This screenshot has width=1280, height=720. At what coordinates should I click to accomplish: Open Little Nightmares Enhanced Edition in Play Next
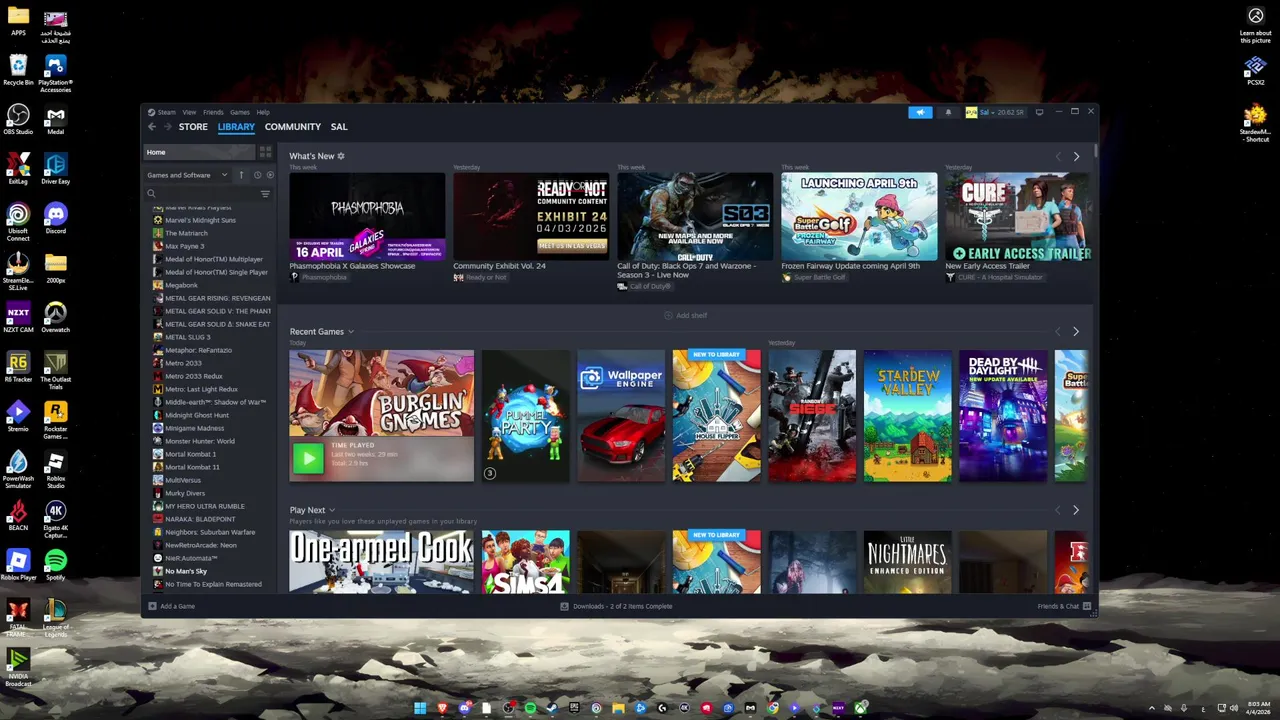pos(908,562)
